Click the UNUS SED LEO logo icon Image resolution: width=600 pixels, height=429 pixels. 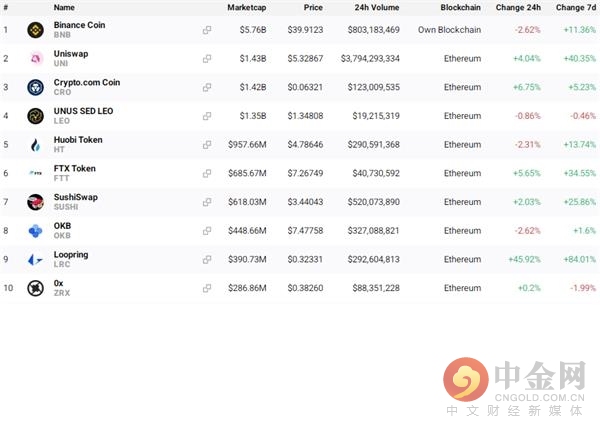coord(35,116)
